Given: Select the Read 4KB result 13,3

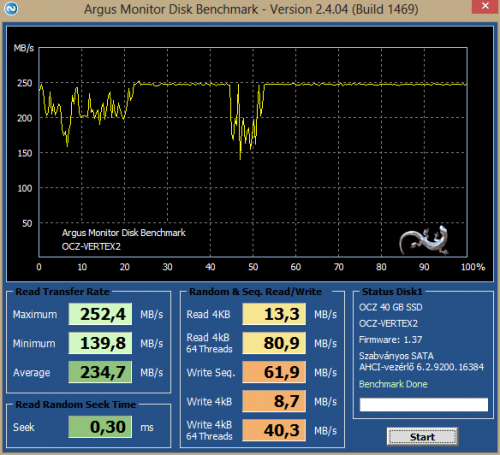Looking at the screenshot, I should (x=274, y=314).
